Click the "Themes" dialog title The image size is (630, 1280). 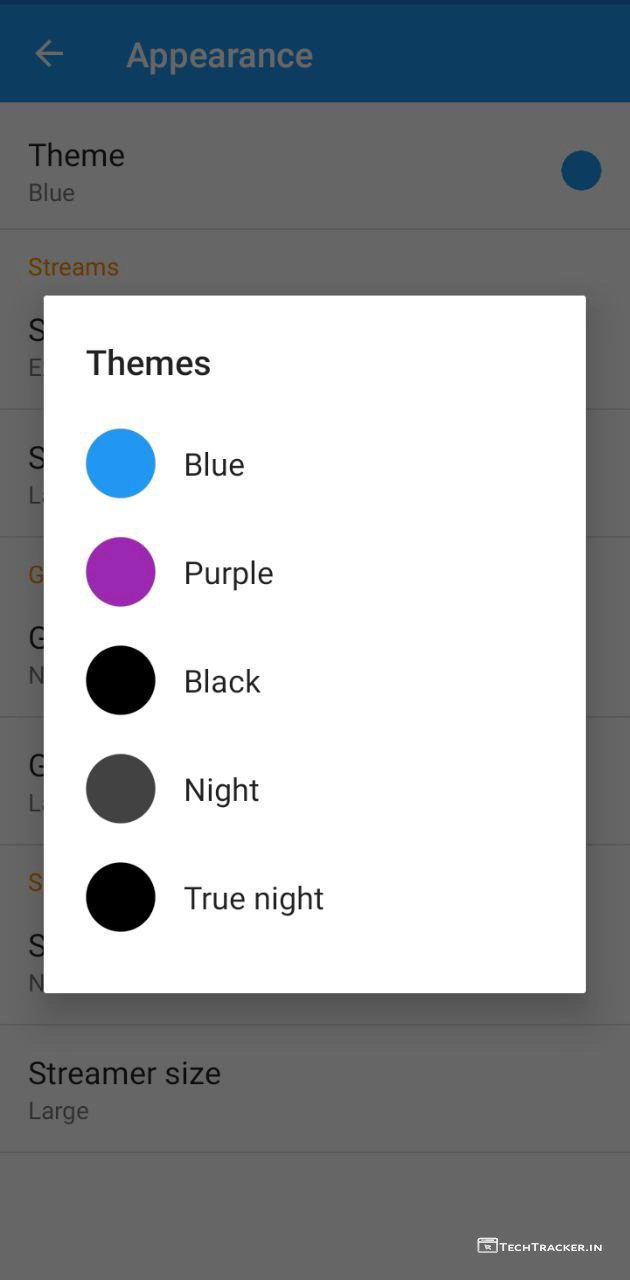149,363
